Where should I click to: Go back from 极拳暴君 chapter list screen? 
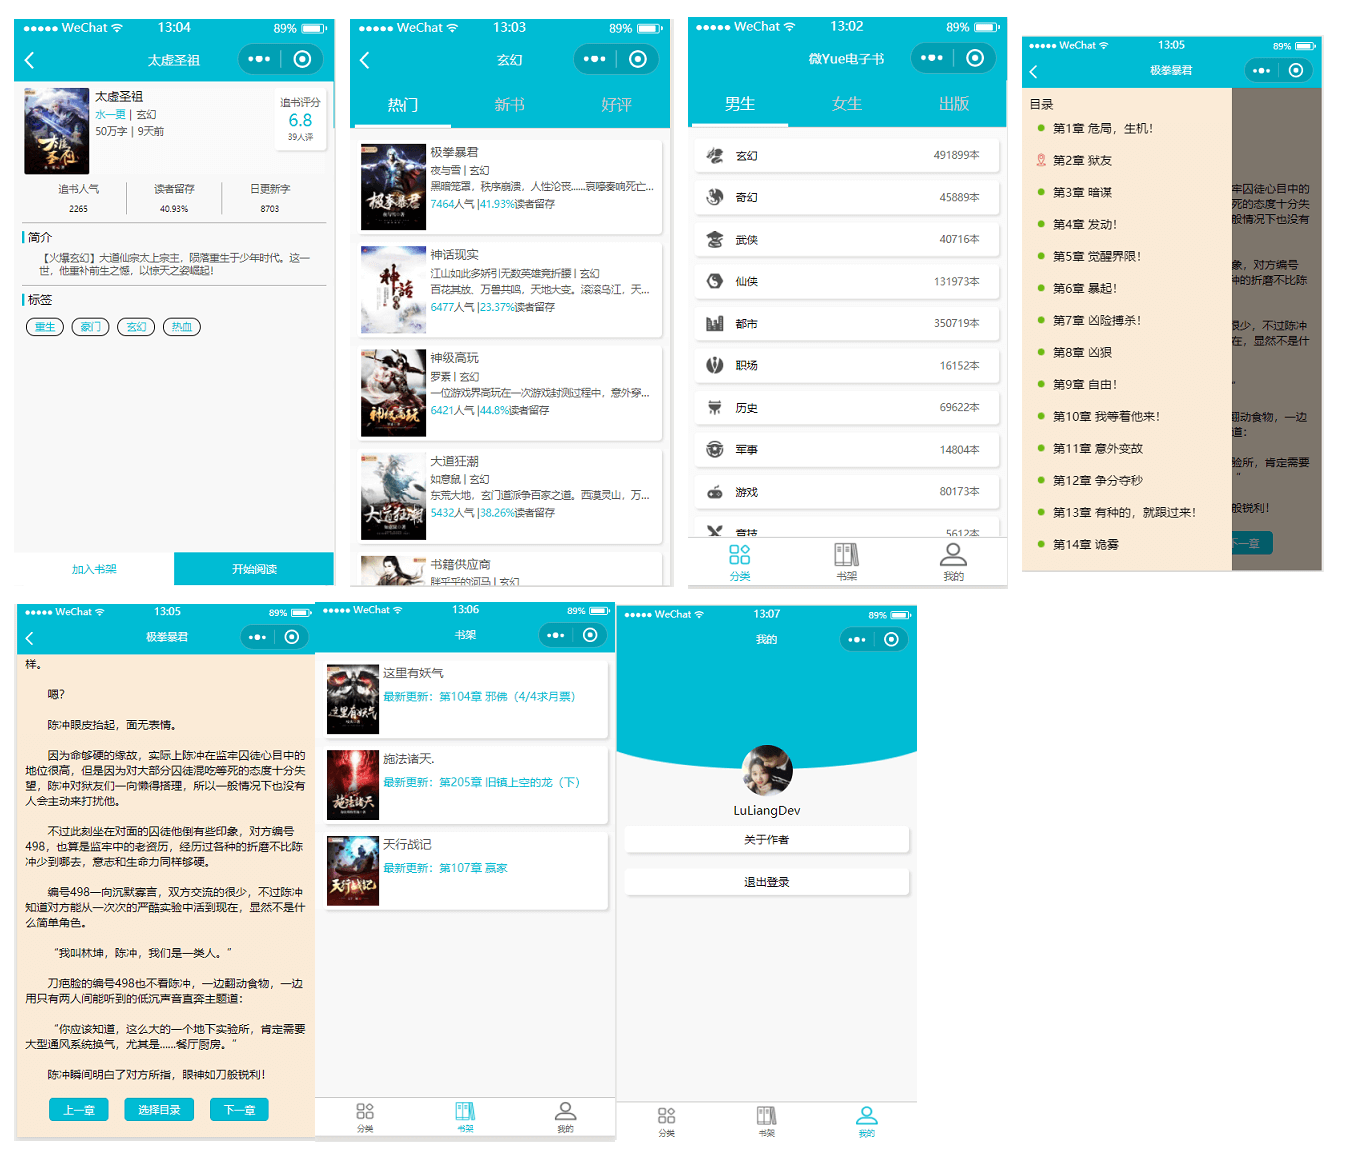click(x=1033, y=71)
